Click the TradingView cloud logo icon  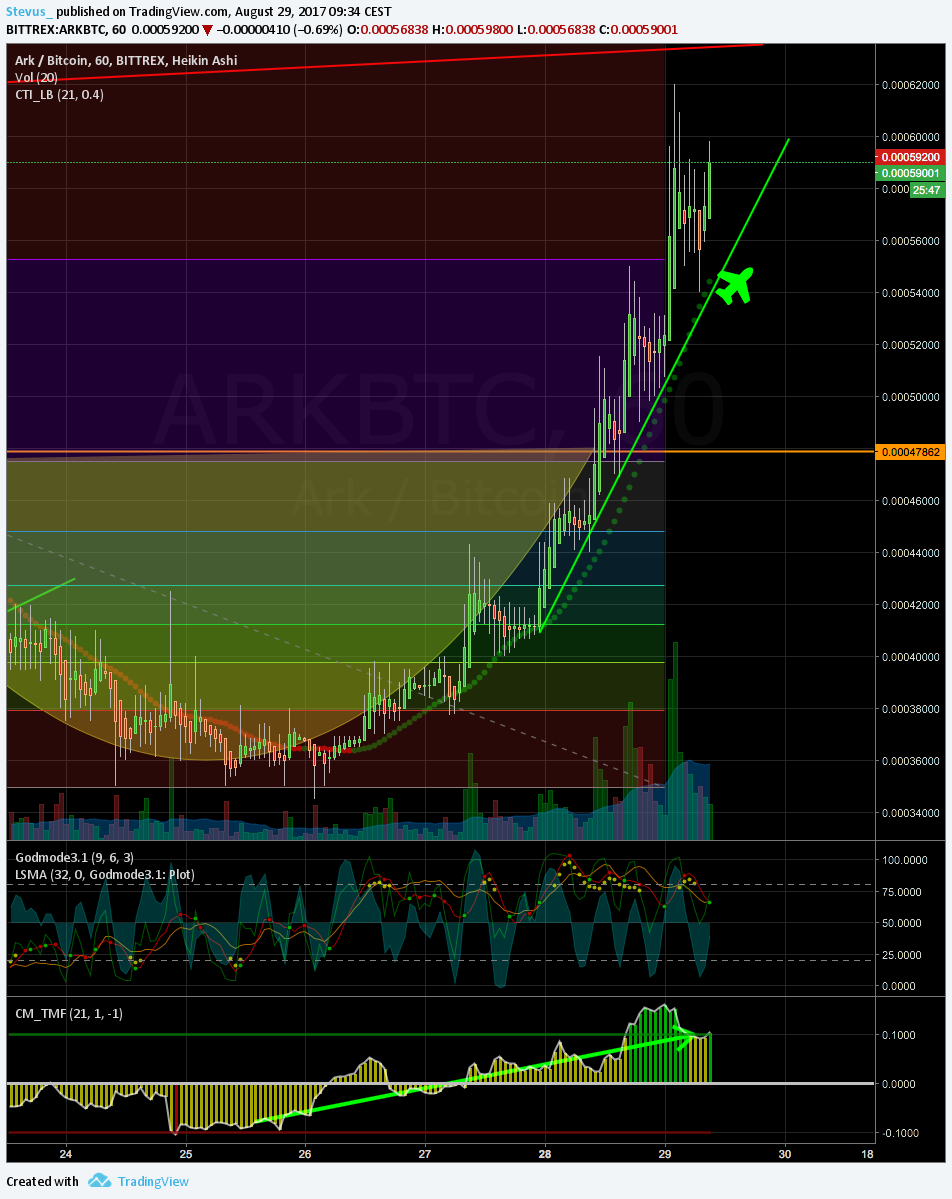click(99, 1181)
